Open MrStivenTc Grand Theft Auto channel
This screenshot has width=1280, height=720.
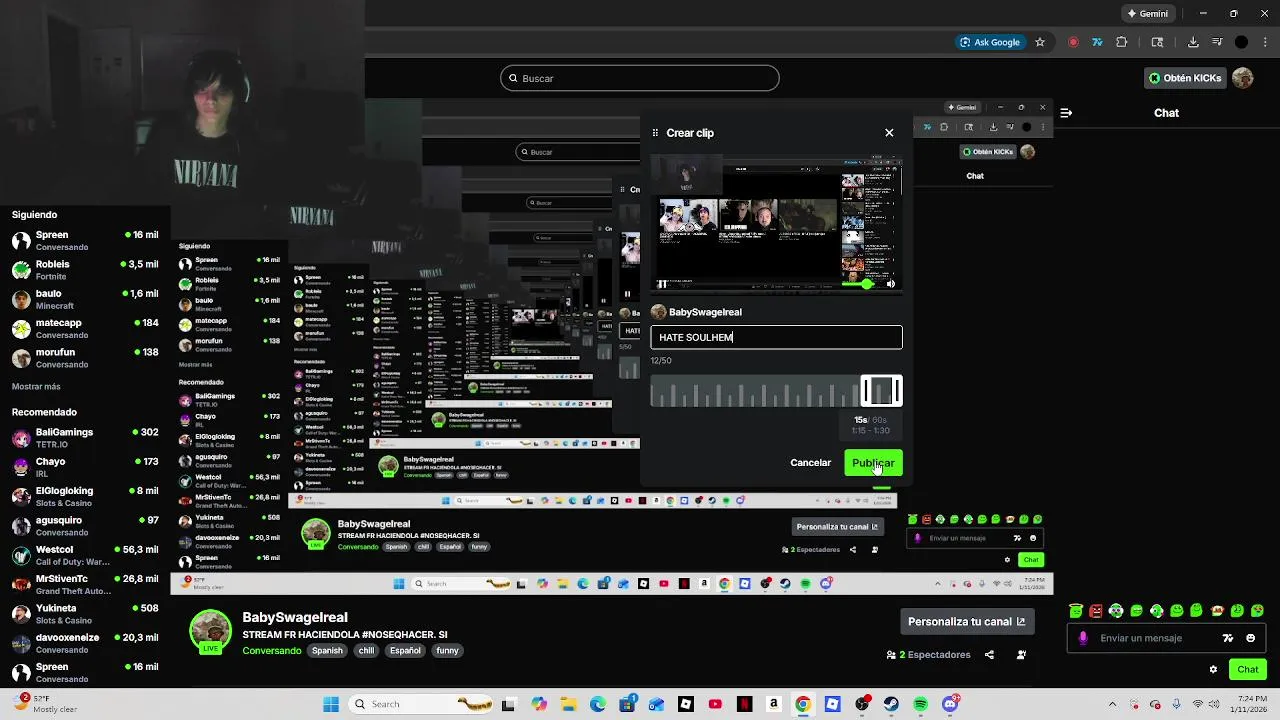point(85,584)
